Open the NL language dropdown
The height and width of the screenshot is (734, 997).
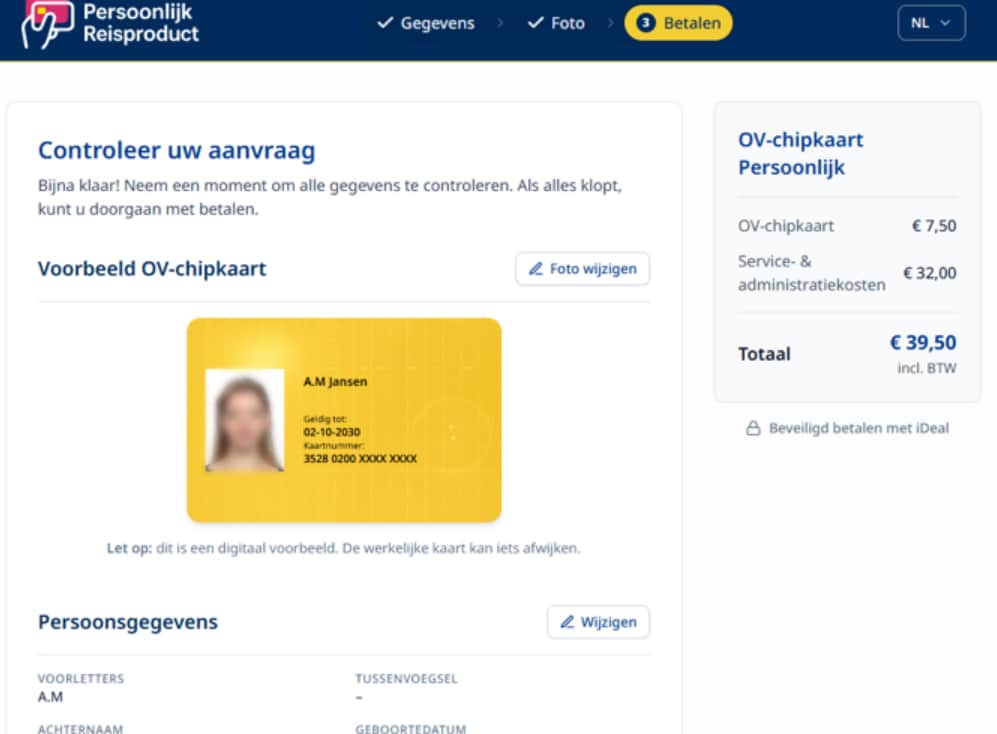[931, 23]
